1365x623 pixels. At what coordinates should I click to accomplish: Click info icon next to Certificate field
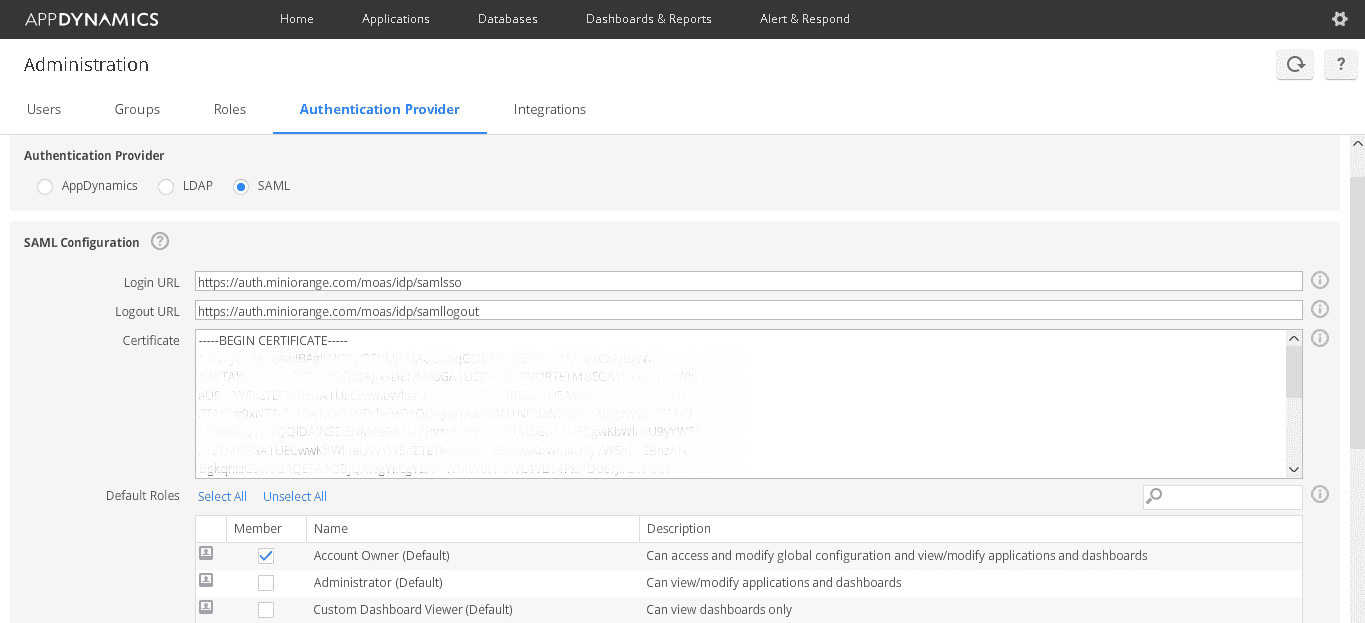tap(1319, 338)
